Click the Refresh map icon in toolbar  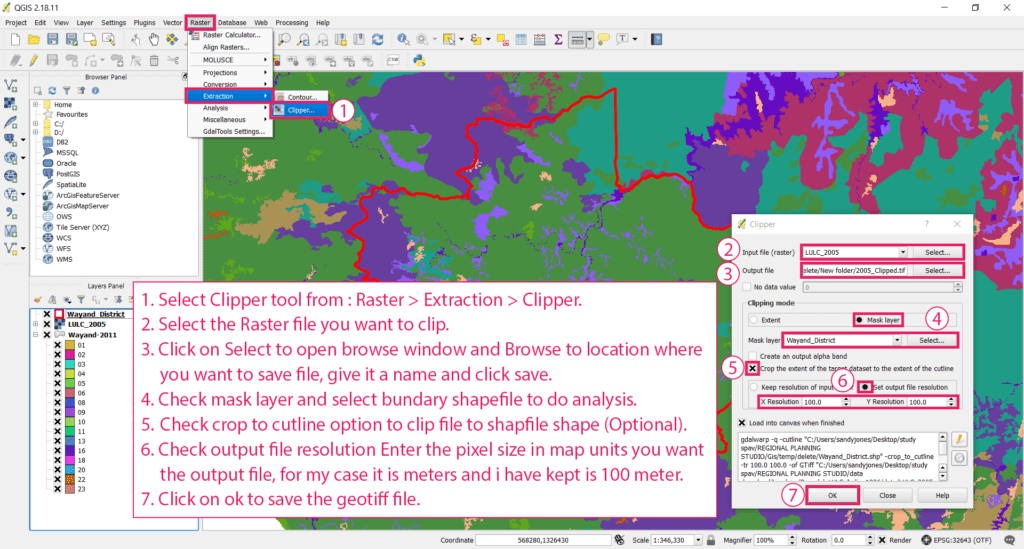(x=377, y=40)
